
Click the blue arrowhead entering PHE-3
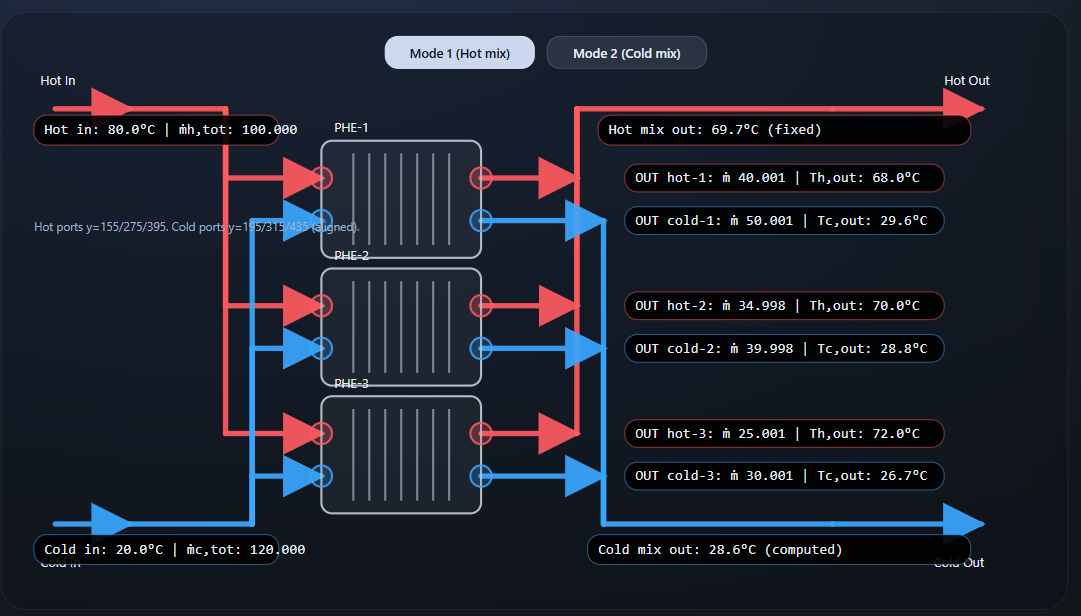click(300, 476)
